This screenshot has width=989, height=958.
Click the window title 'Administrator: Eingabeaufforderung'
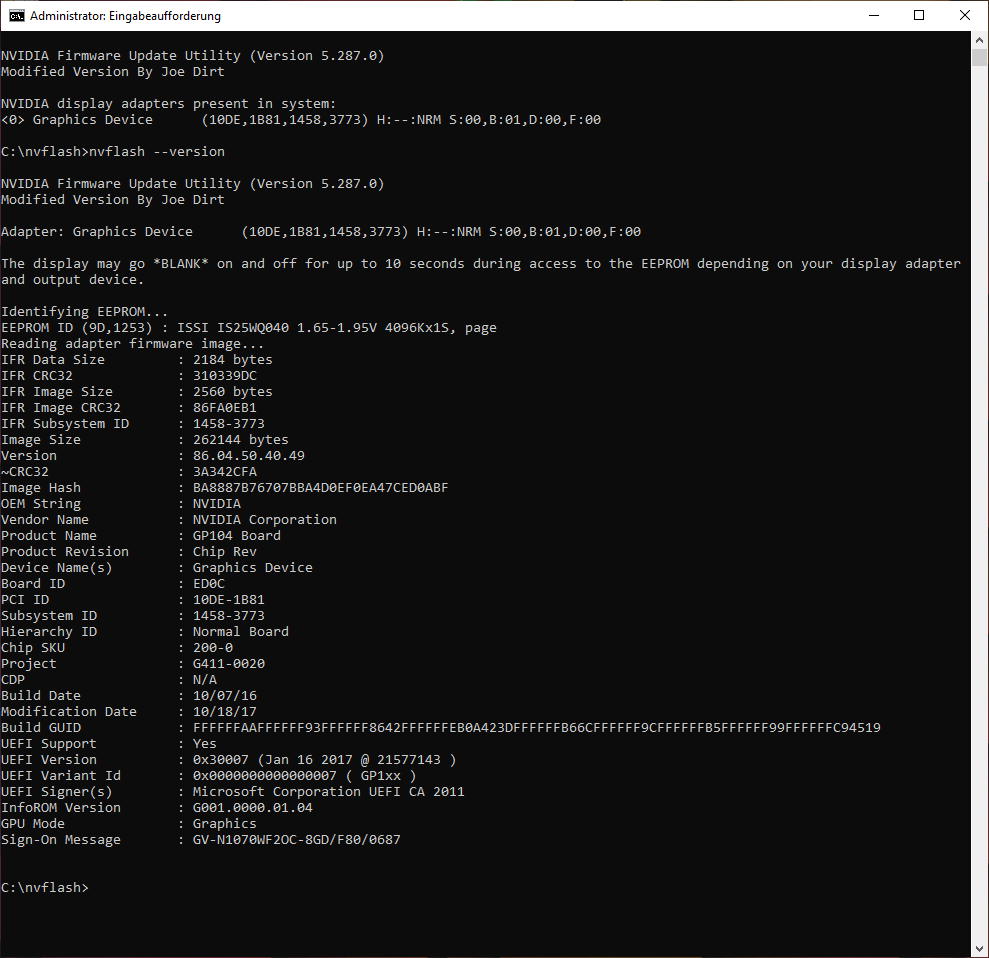(125, 16)
